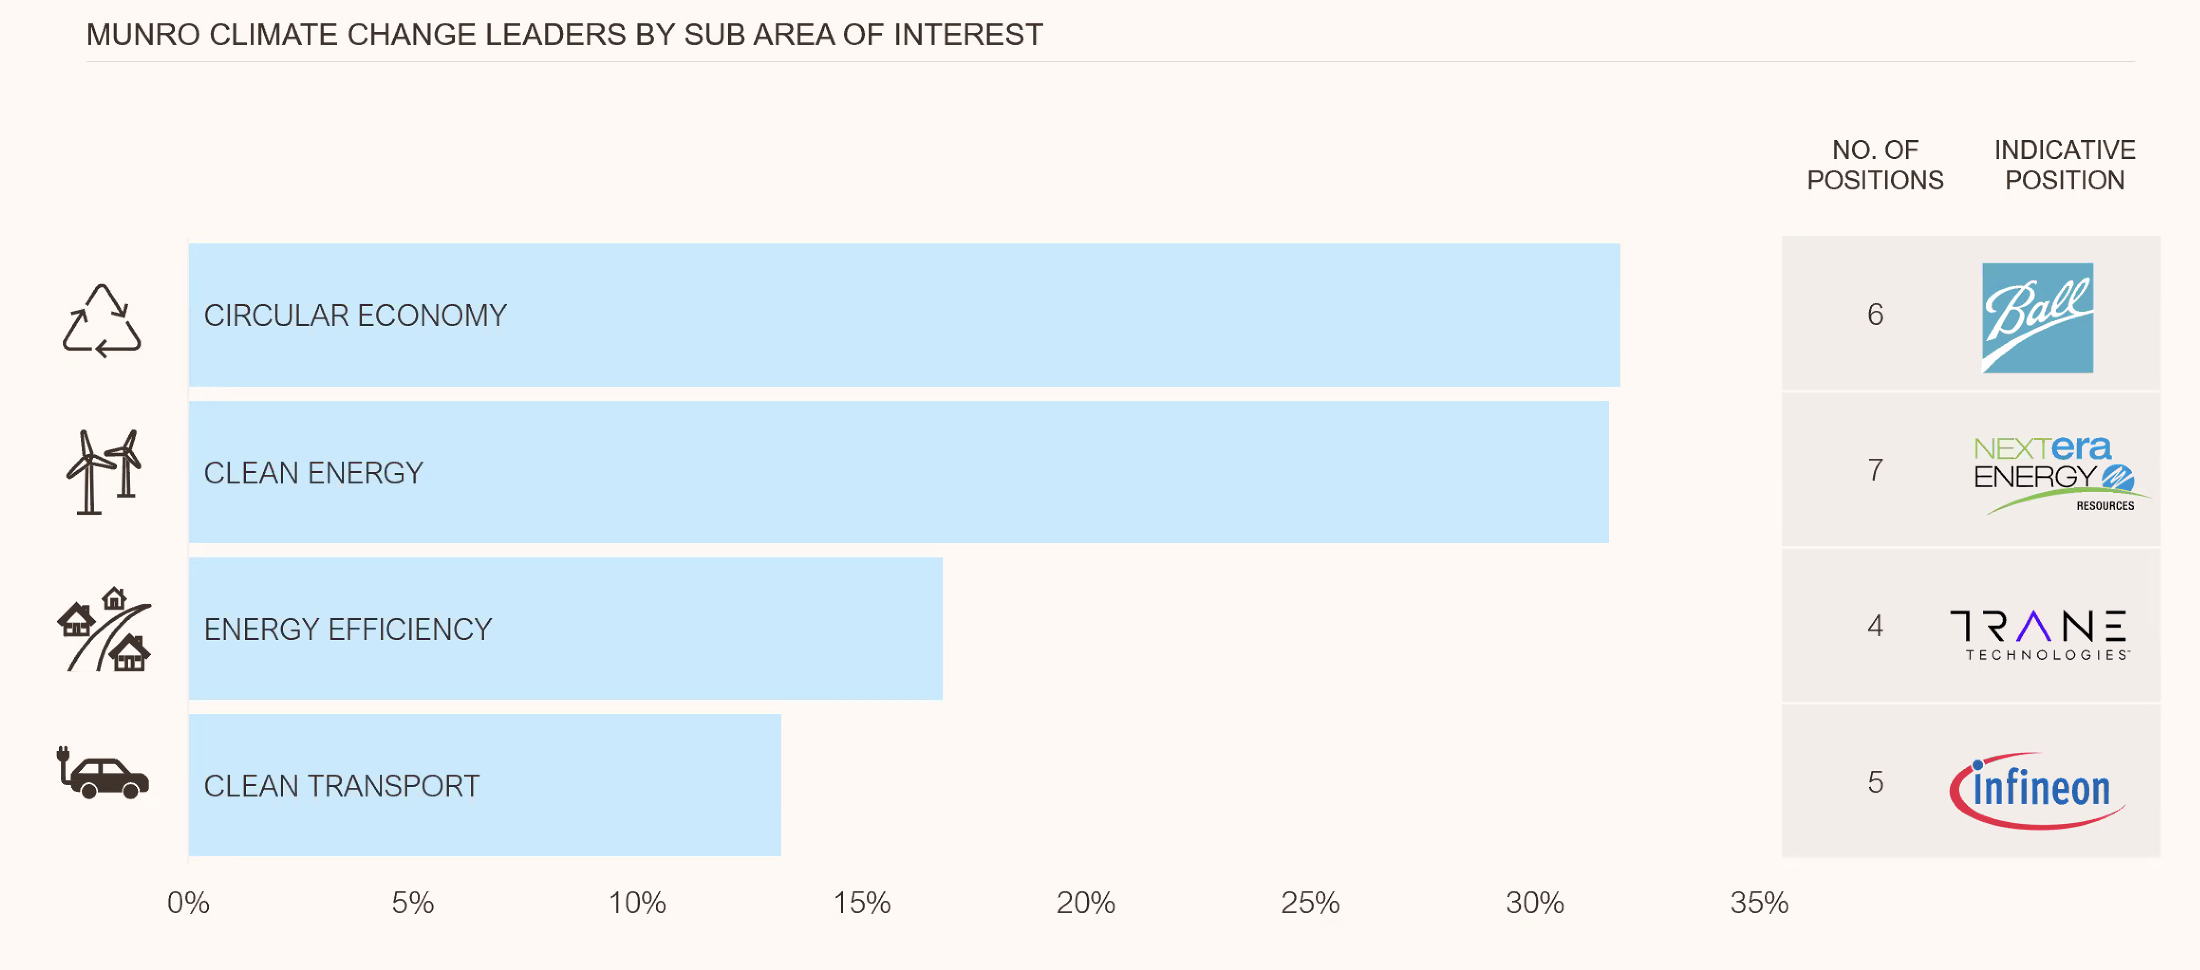Click the Ball company logo

(x=2037, y=318)
